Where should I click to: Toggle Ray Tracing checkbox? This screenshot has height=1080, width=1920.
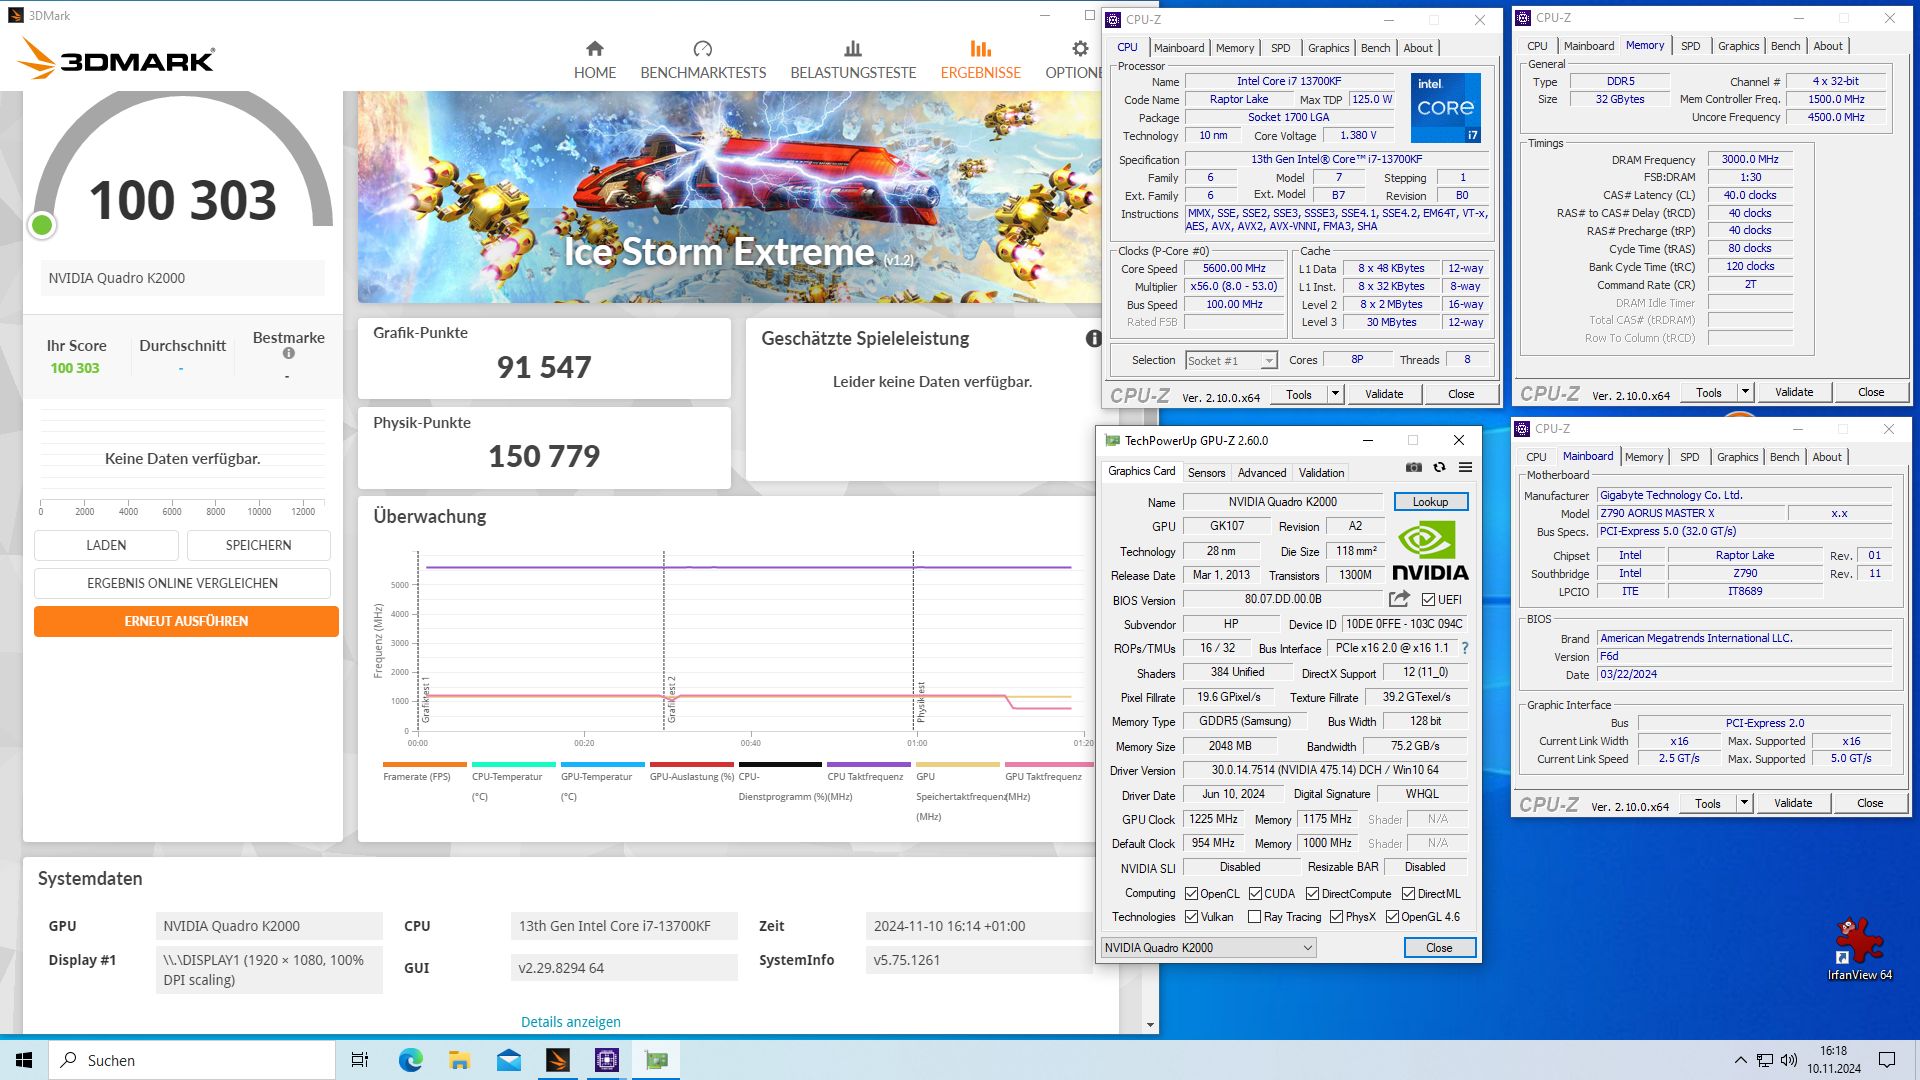1255,917
